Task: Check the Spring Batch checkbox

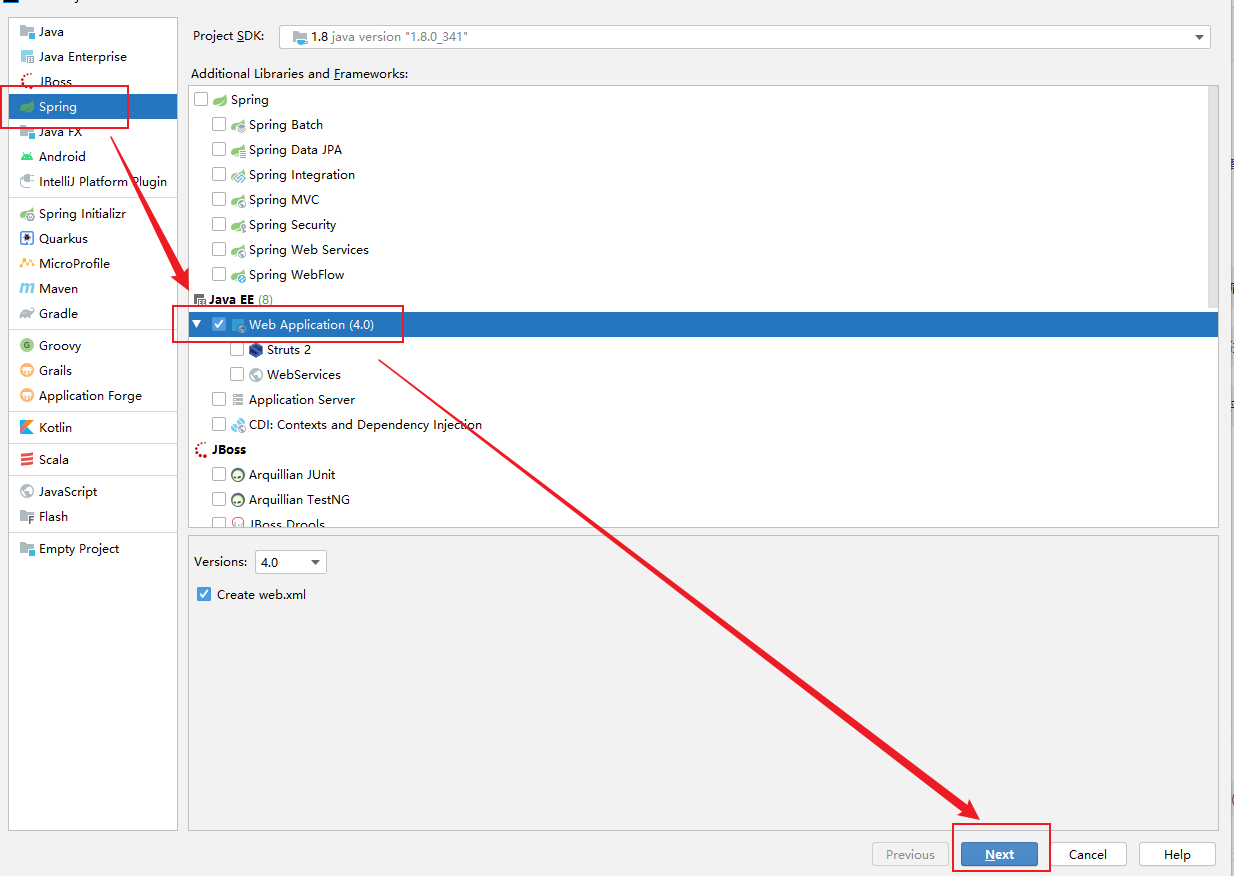Action: (x=219, y=125)
